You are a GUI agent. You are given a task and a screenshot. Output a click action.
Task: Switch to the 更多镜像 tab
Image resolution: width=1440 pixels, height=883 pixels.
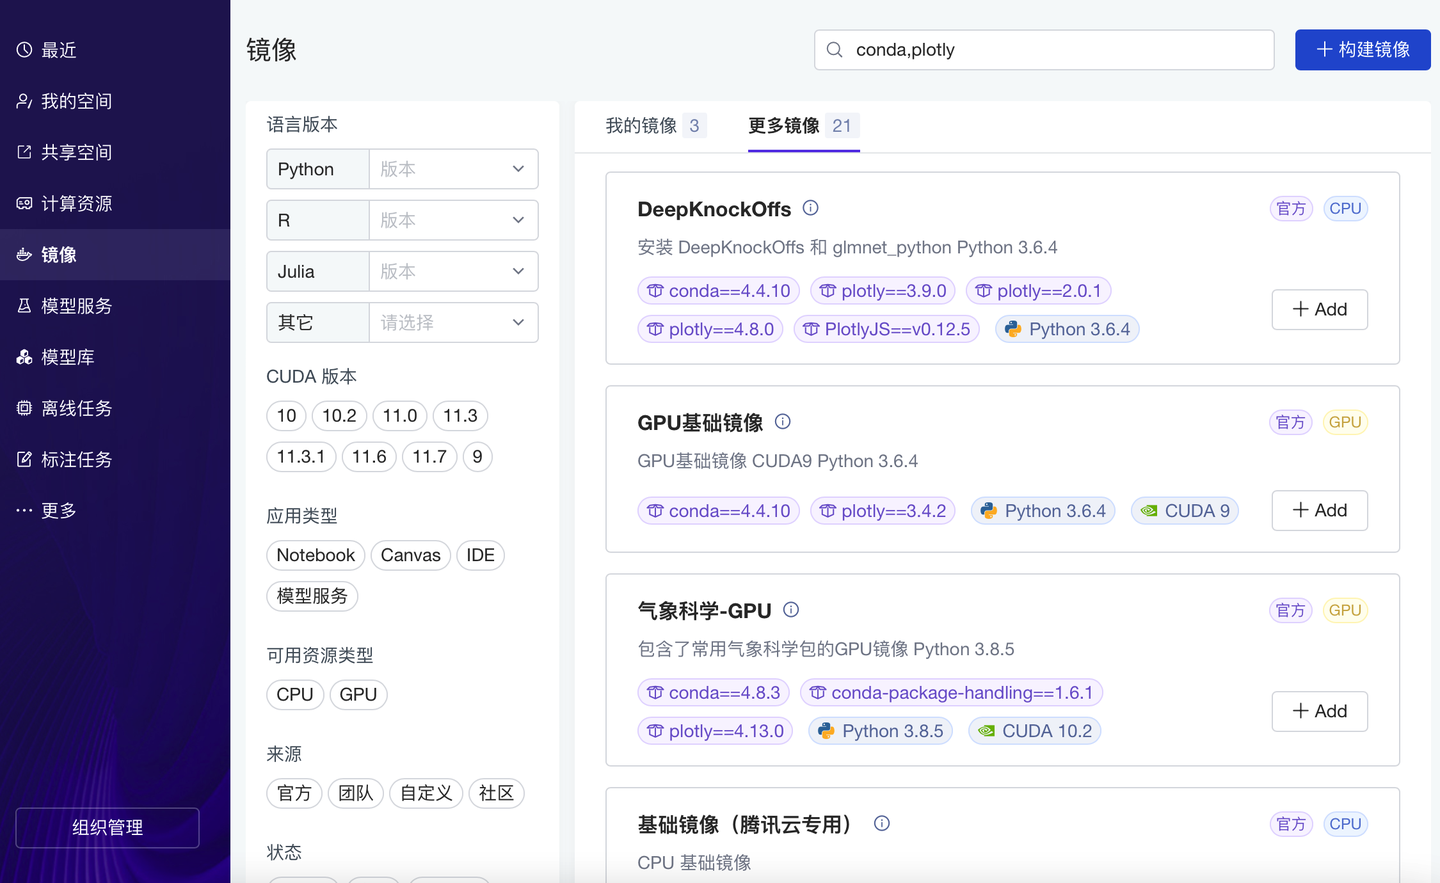coord(804,126)
